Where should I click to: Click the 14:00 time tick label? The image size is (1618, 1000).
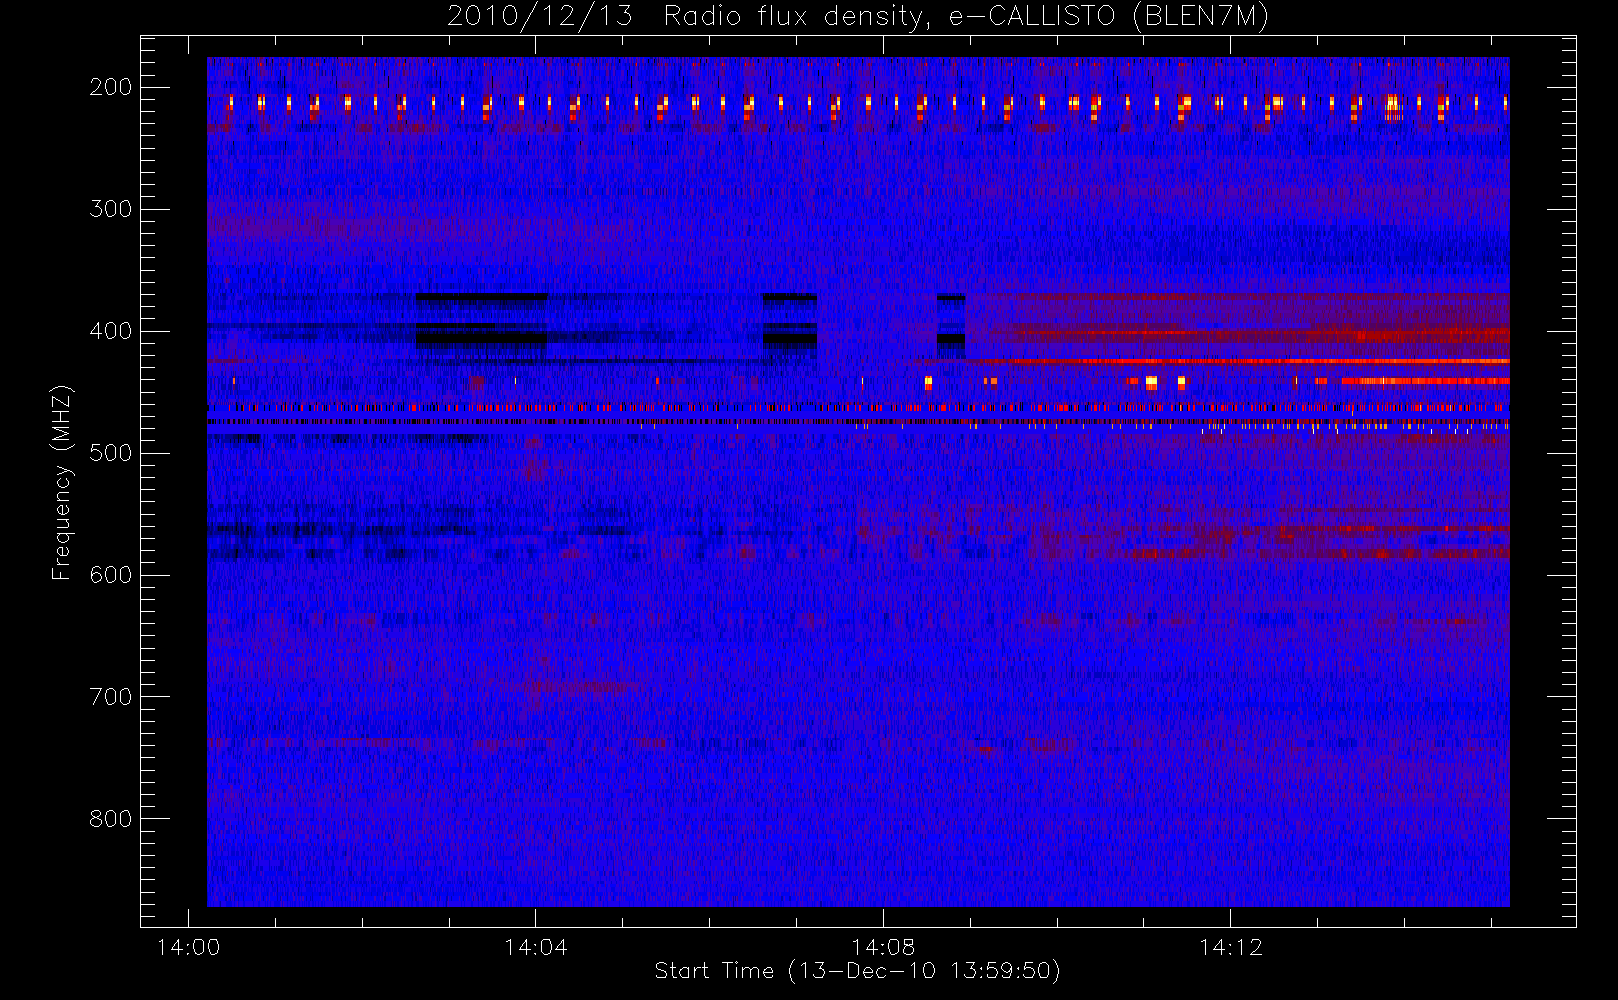[188, 946]
